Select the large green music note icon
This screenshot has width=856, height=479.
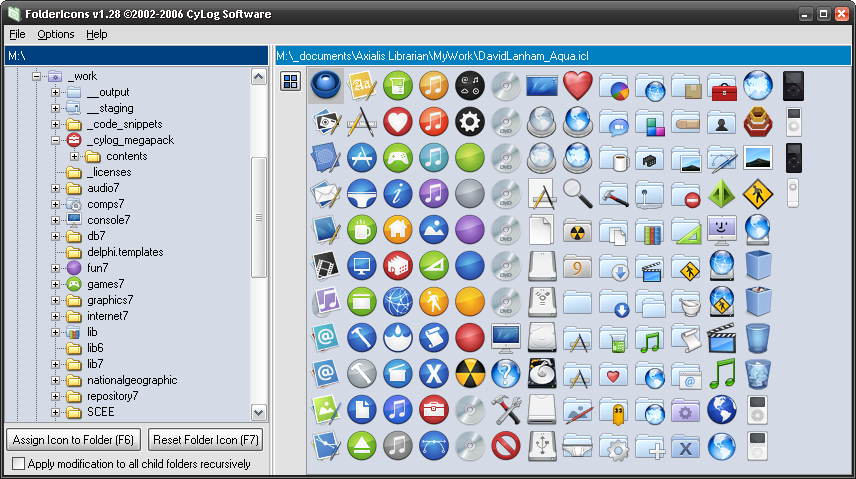coord(722,374)
